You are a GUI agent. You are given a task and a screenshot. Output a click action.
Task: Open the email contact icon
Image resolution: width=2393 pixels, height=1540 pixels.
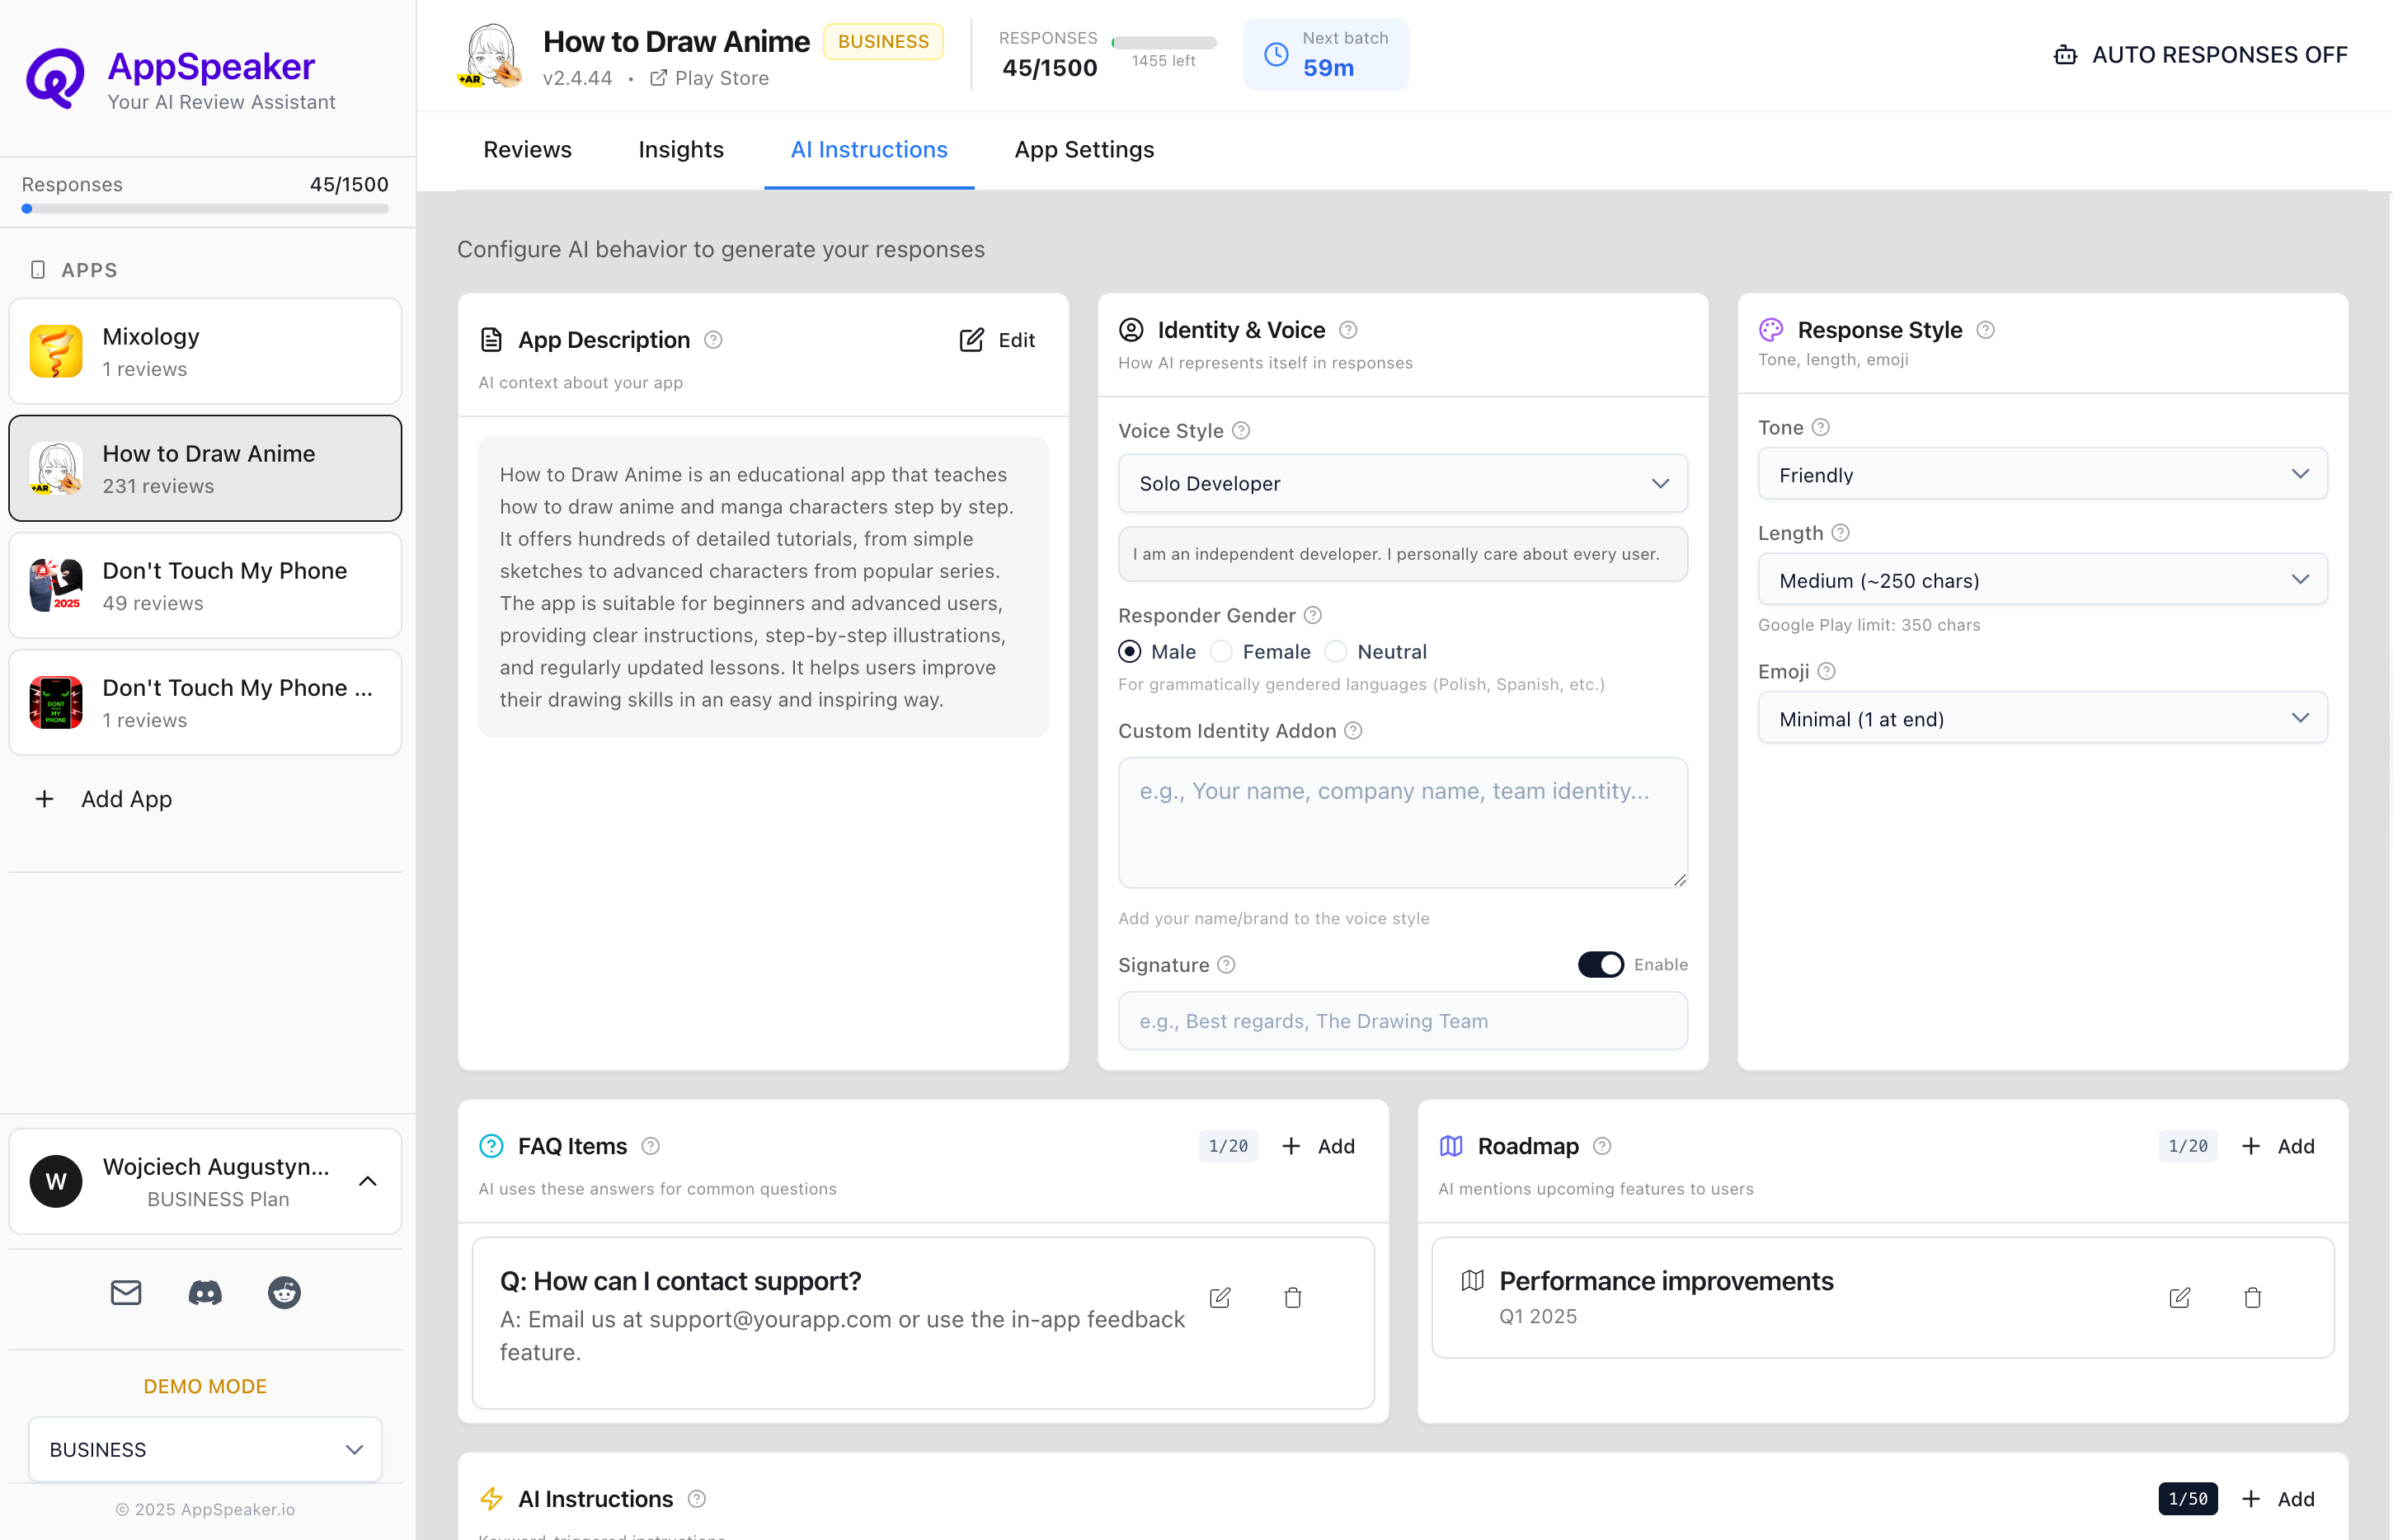(125, 1292)
